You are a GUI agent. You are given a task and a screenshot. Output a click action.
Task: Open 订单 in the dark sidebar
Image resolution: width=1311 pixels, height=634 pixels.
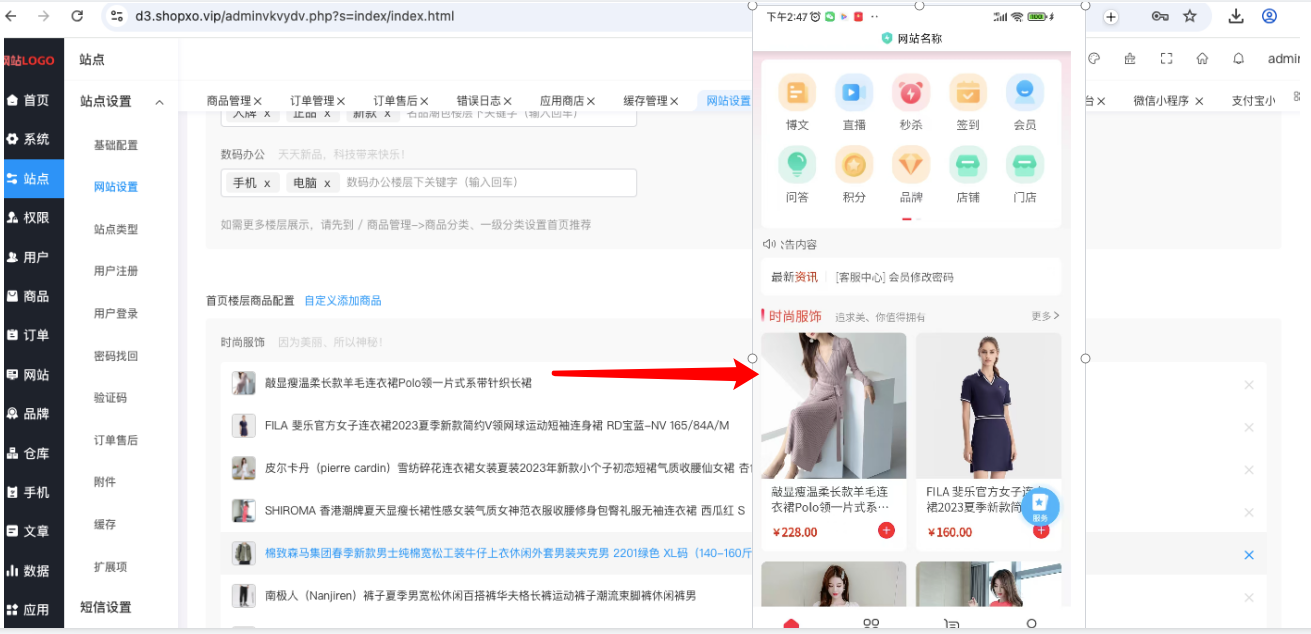pos(32,335)
